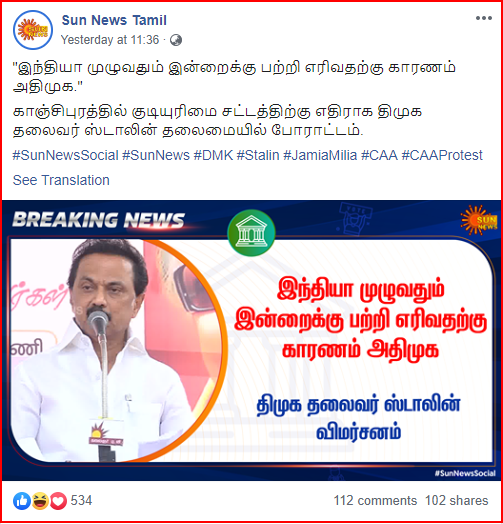Click the red Love heart reaction icon
Screen dimensions: 503x524
58,501
